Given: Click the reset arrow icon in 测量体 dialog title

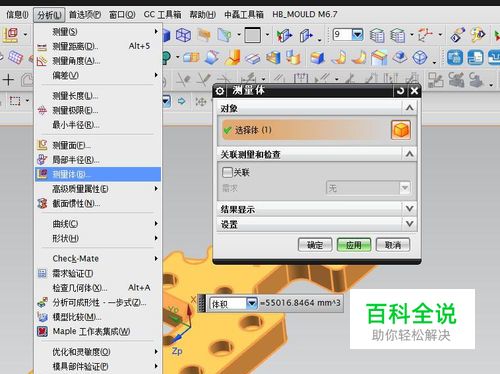Looking at the screenshot, I should tap(400, 91).
